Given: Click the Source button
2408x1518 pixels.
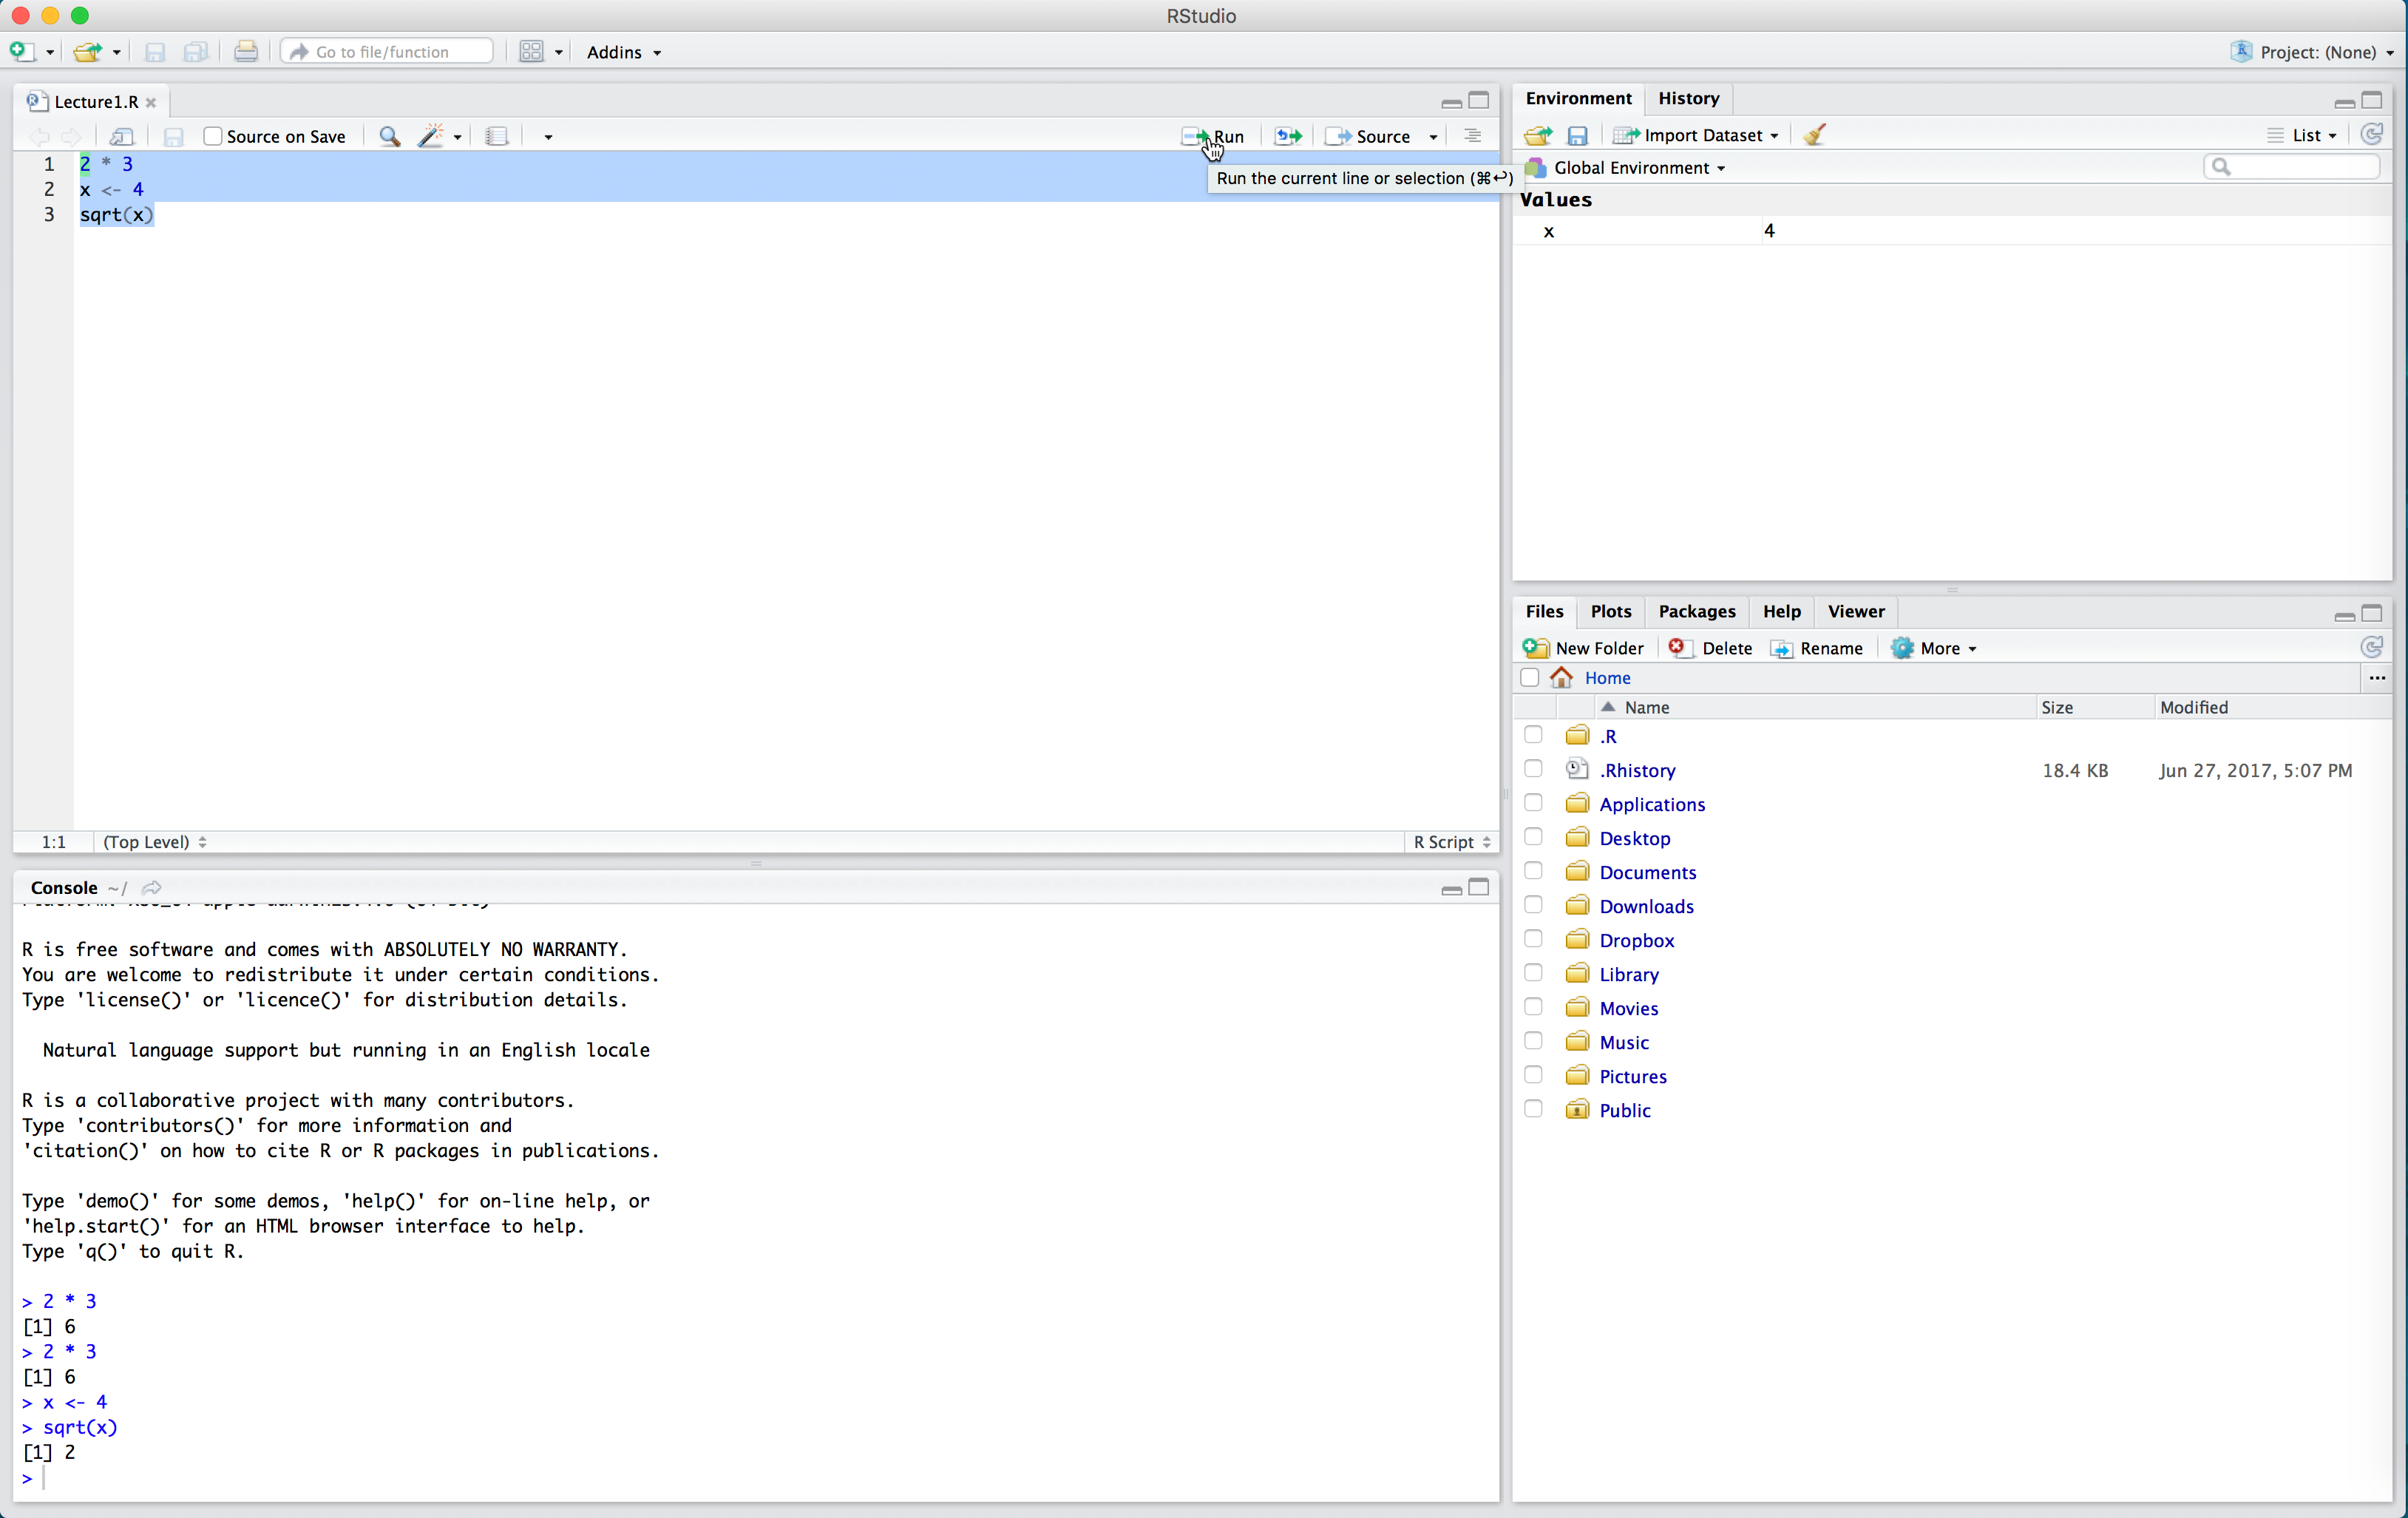Looking at the screenshot, I should click(x=1368, y=136).
